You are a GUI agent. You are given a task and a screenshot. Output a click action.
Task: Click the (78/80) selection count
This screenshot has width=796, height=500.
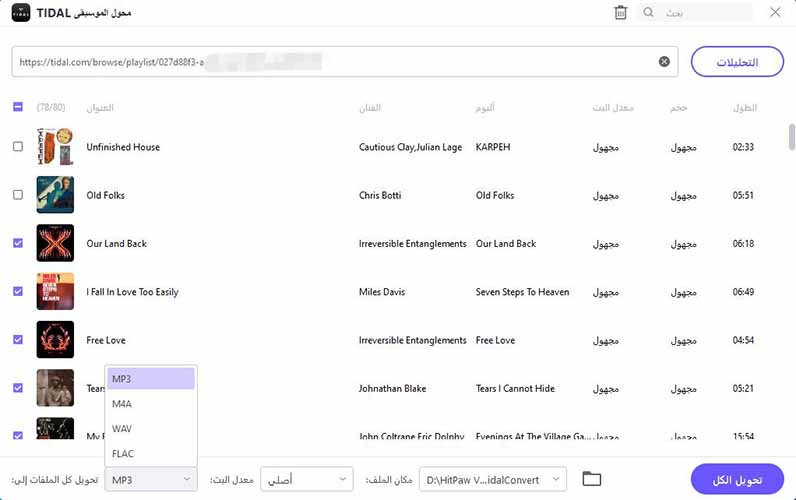pyautogui.click(x=51, y=107)
